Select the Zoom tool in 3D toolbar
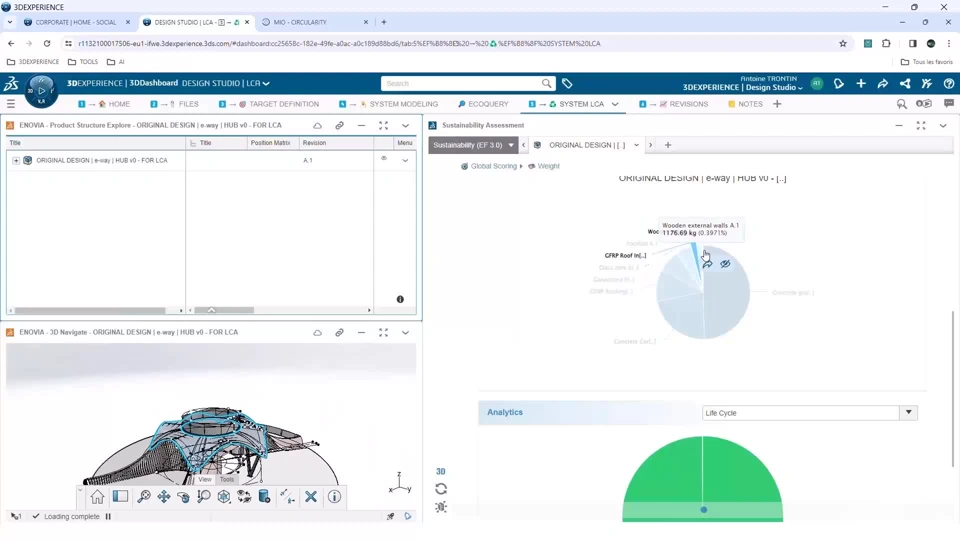The image size is (960, 540). 144,497
